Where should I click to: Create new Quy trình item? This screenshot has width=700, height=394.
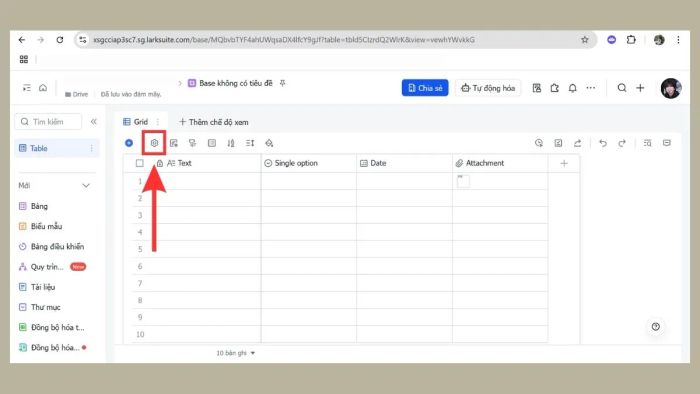pyautogui.click(x=52, y=267)
